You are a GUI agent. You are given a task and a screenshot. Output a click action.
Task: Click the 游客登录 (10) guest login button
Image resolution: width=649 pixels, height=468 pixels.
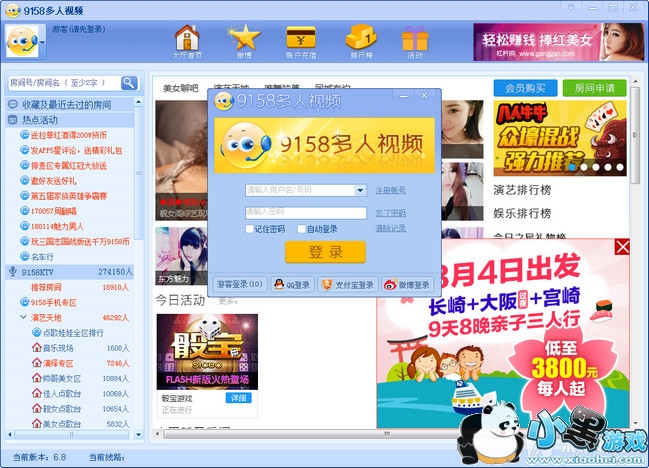[240, 284]
